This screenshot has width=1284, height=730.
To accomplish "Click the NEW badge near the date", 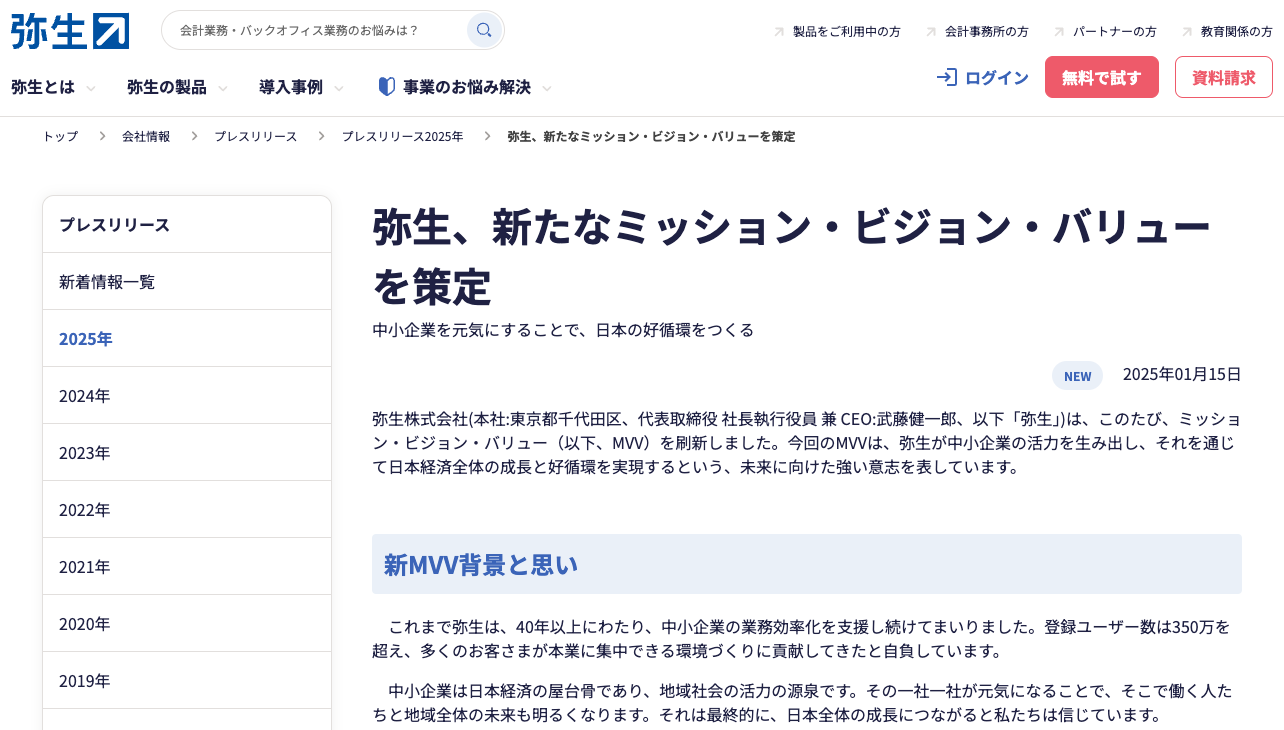I will pos(1077,376).
